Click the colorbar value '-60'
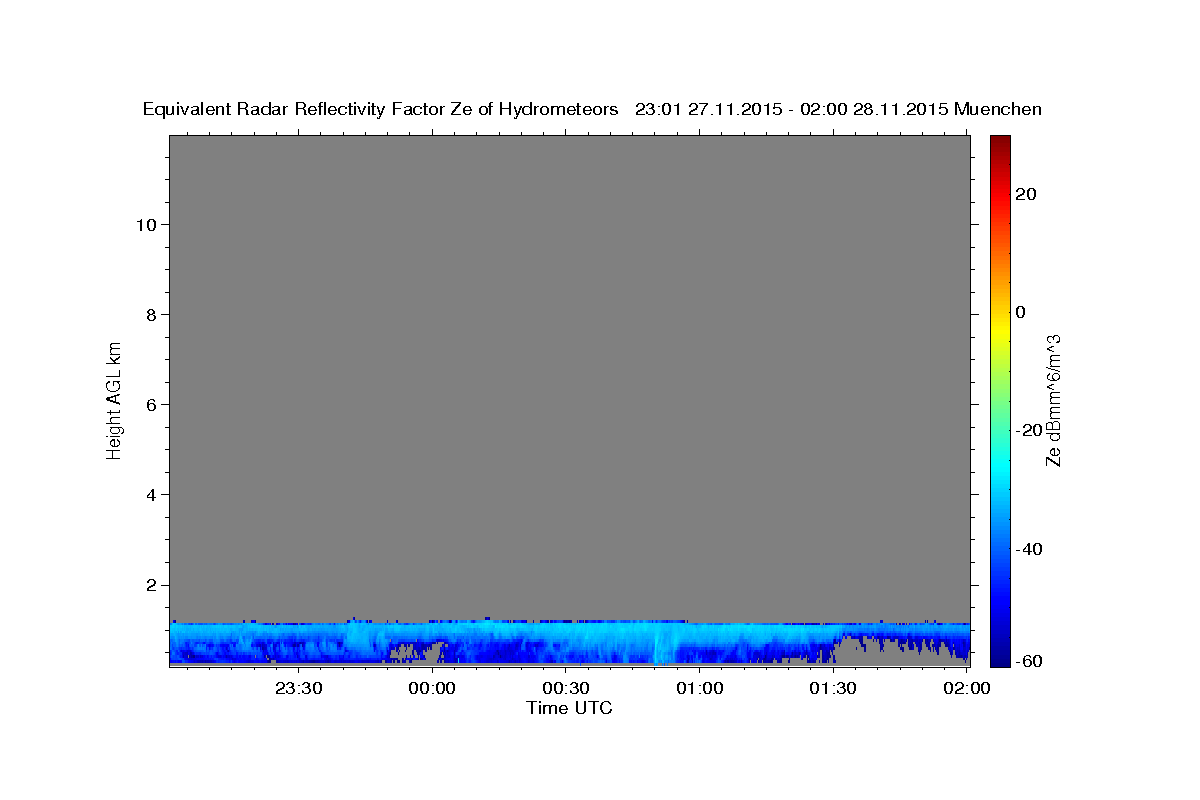1200x800 pixels. click(x=1030, y=660)
